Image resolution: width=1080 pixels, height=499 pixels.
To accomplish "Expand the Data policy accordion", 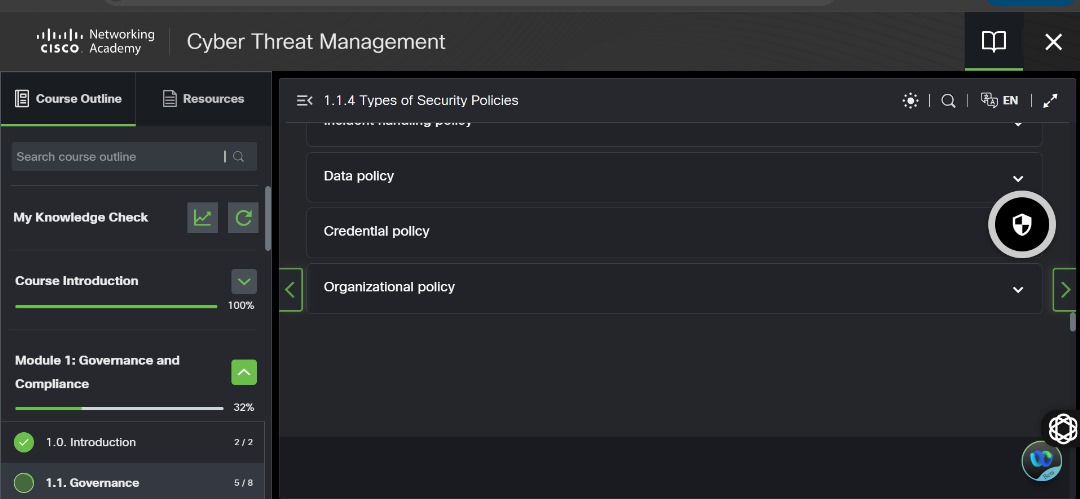I will (x=674, y=177).
